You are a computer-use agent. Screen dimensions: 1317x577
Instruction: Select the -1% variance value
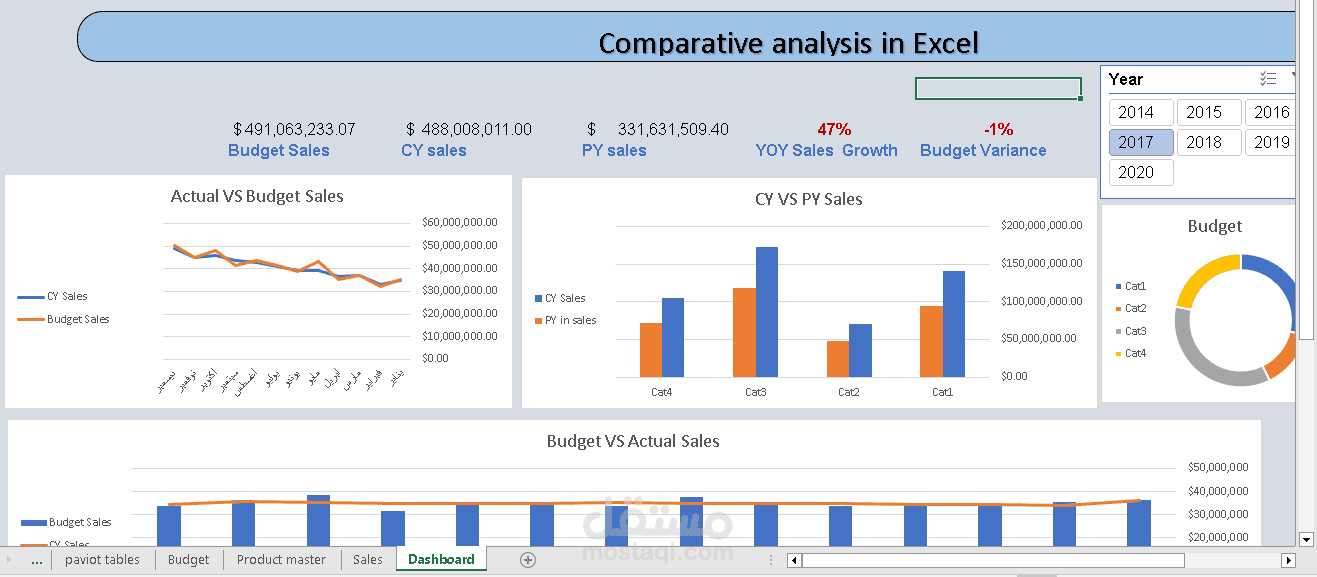(998, 129)
